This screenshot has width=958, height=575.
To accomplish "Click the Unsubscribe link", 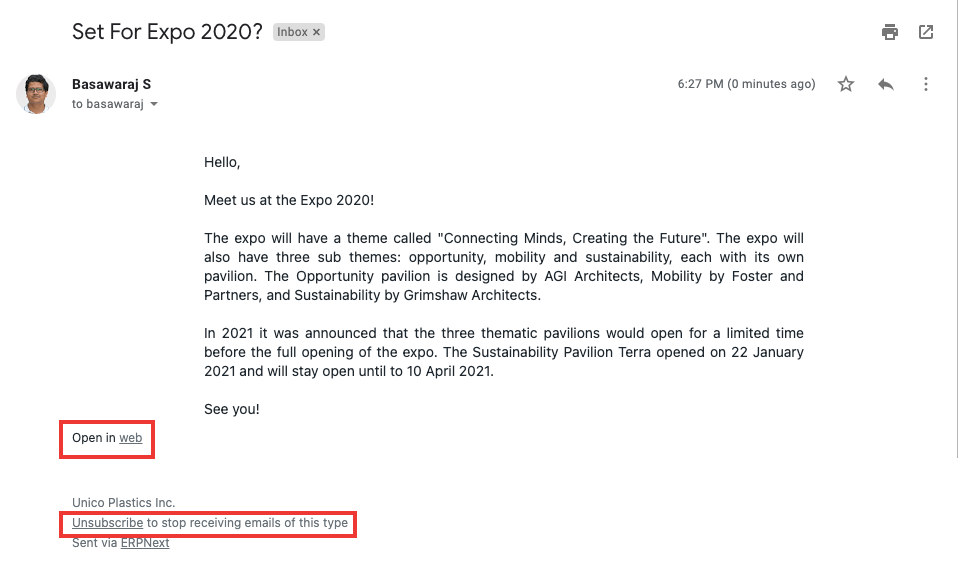I will [108, 523].
